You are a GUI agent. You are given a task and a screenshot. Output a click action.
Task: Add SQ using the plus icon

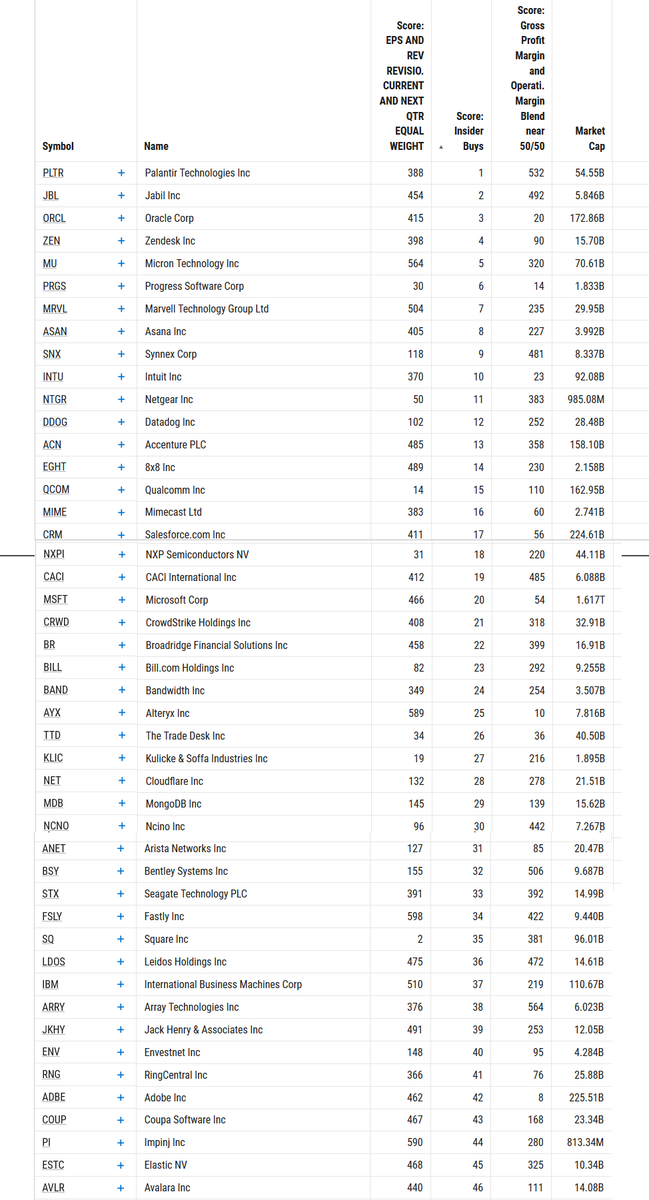[x=121, y=939]
